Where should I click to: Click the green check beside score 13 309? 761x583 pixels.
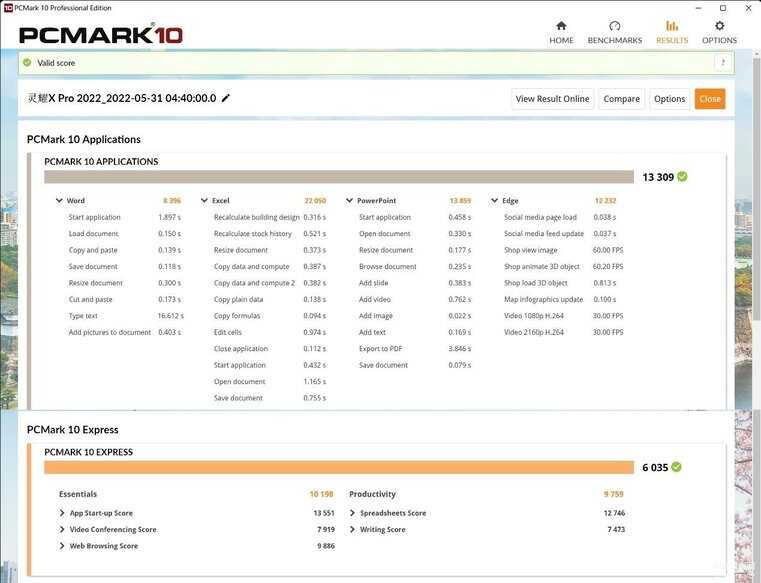point(682,177)
